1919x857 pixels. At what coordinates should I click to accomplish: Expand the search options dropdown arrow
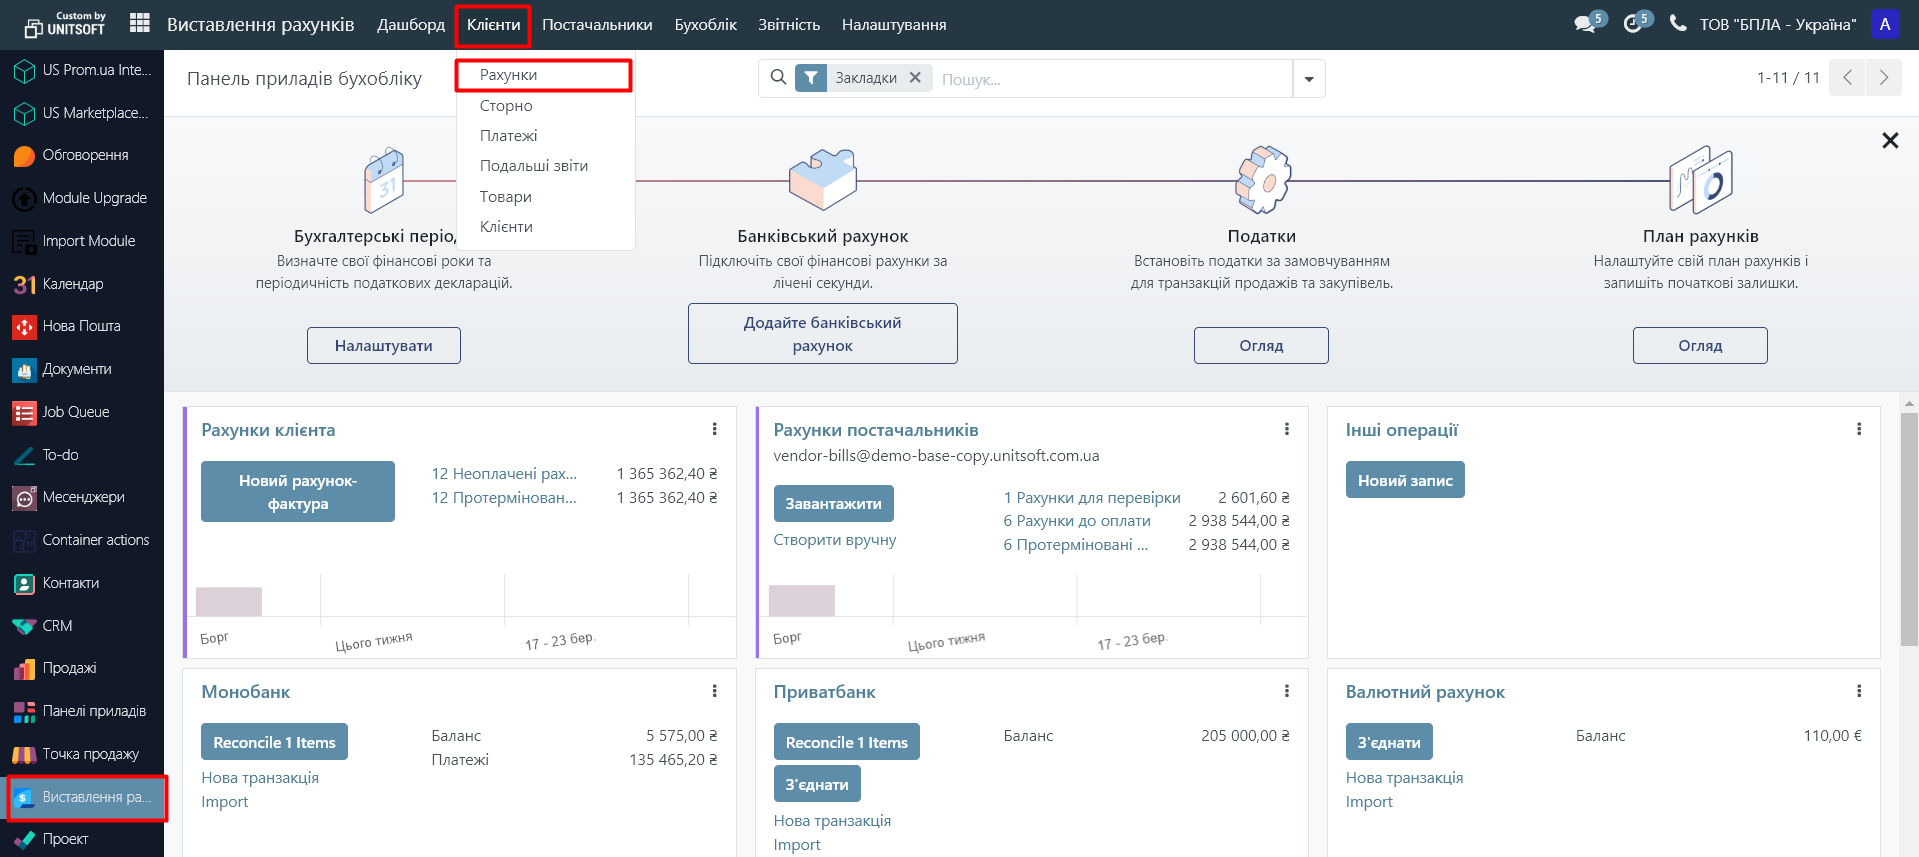click(x=1308, y=79)
